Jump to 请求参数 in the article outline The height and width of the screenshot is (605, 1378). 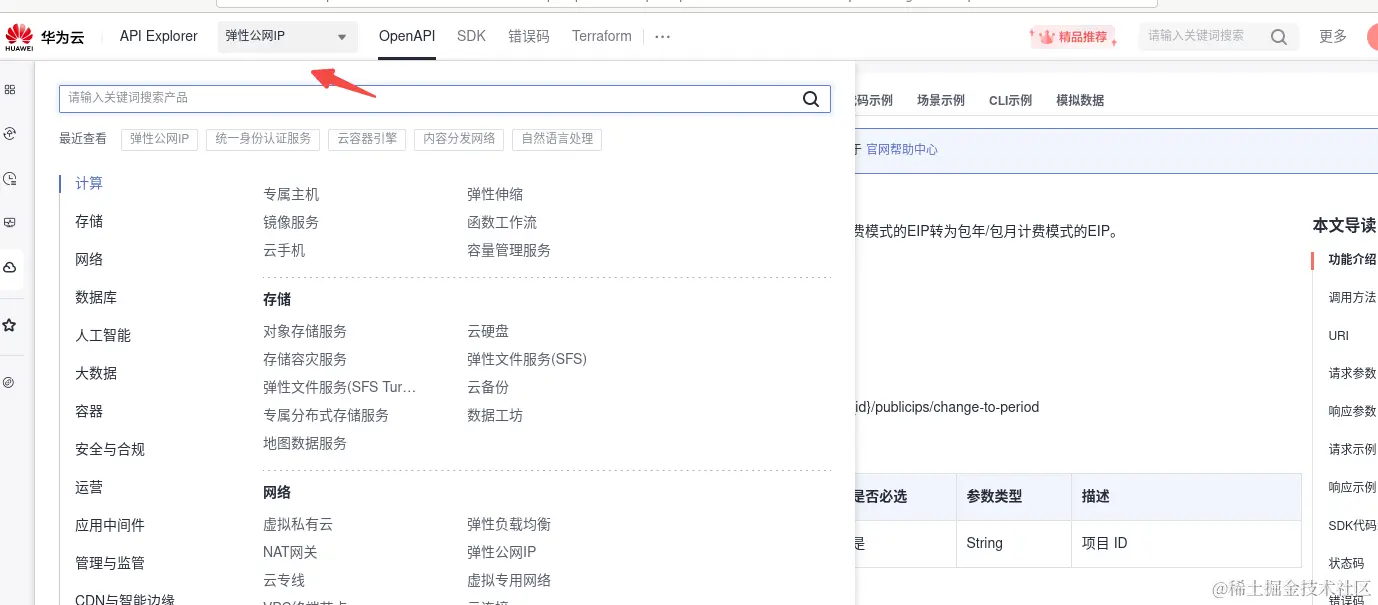coord(1352,373)
